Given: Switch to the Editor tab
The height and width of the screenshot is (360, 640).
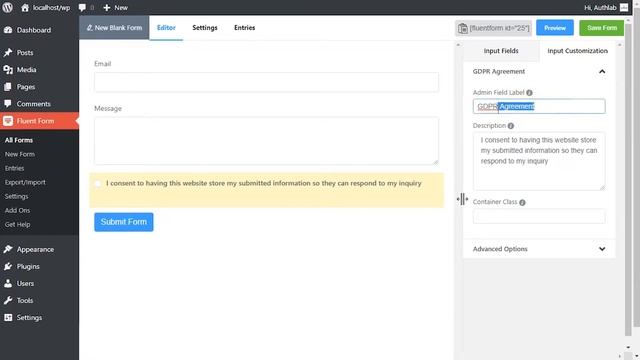Looking at the screenshot, I should tap(166, 28).
